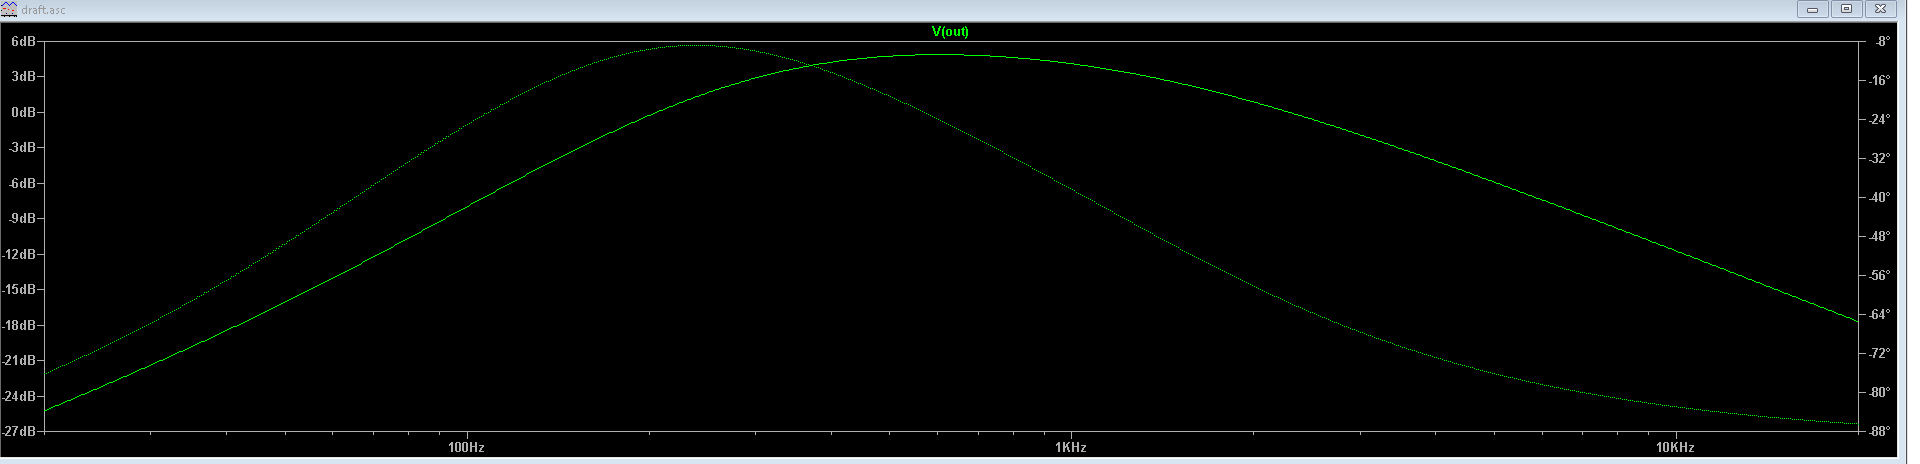The height and width of the screenshot is (464, 1920).
Task: Click the -40° phase axis label
Action: click(1880, 197)
